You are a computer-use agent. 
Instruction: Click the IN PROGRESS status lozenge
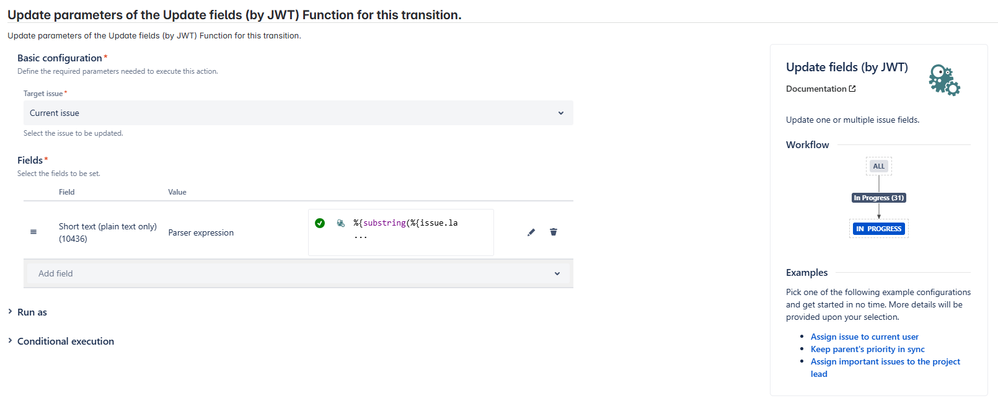(878, 228)
